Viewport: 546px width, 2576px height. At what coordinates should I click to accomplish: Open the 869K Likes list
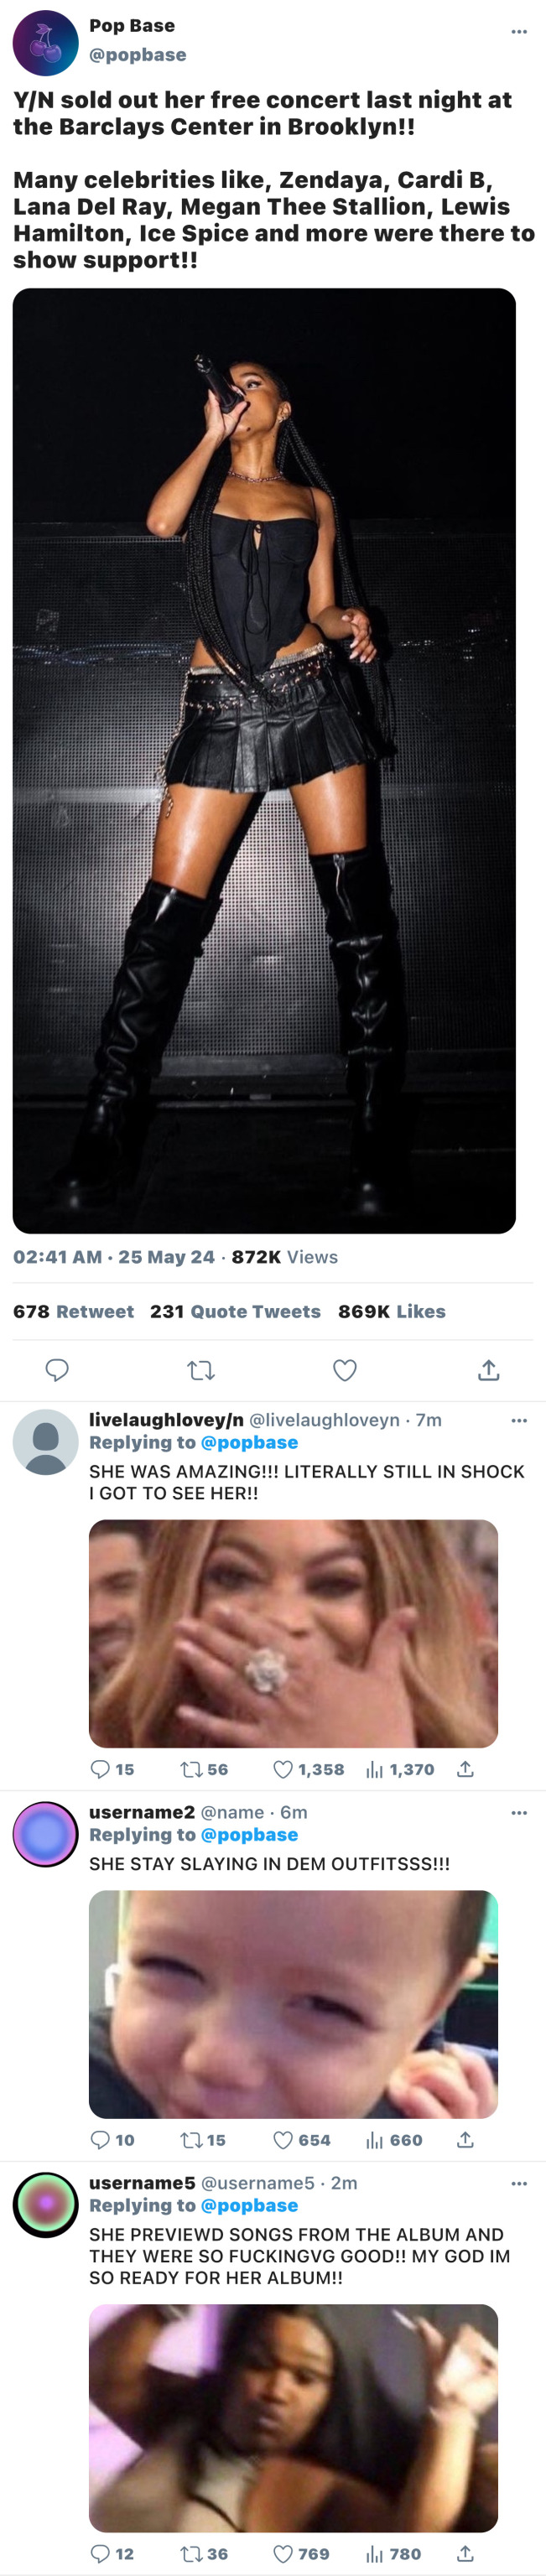click(391, 1311)
